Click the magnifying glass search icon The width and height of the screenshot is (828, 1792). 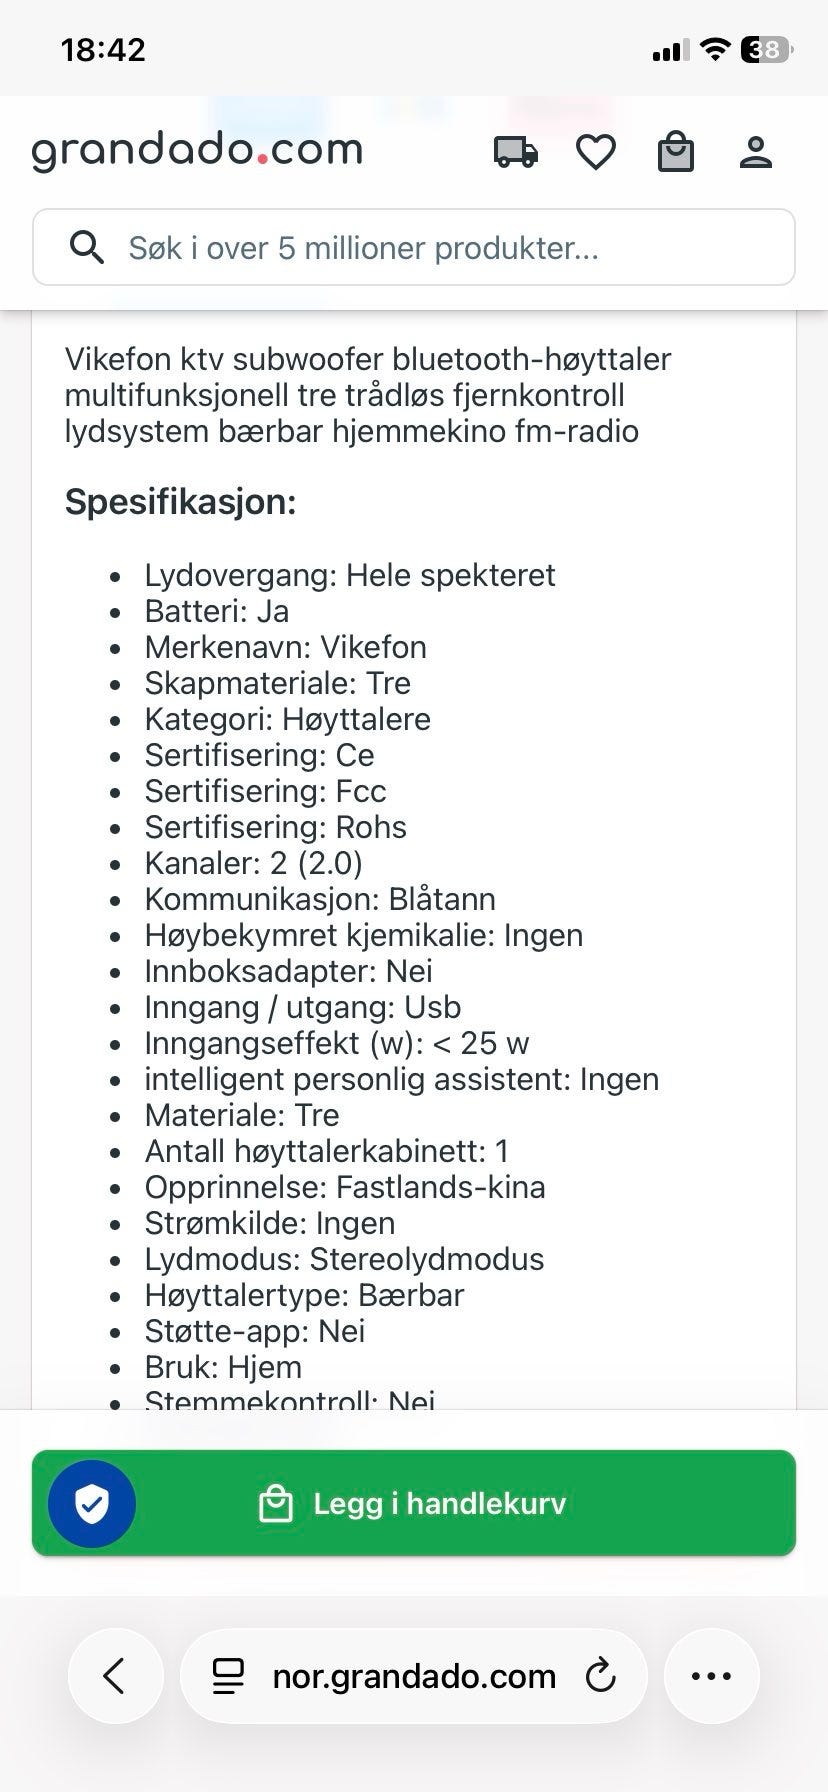(x=87, y=247)
